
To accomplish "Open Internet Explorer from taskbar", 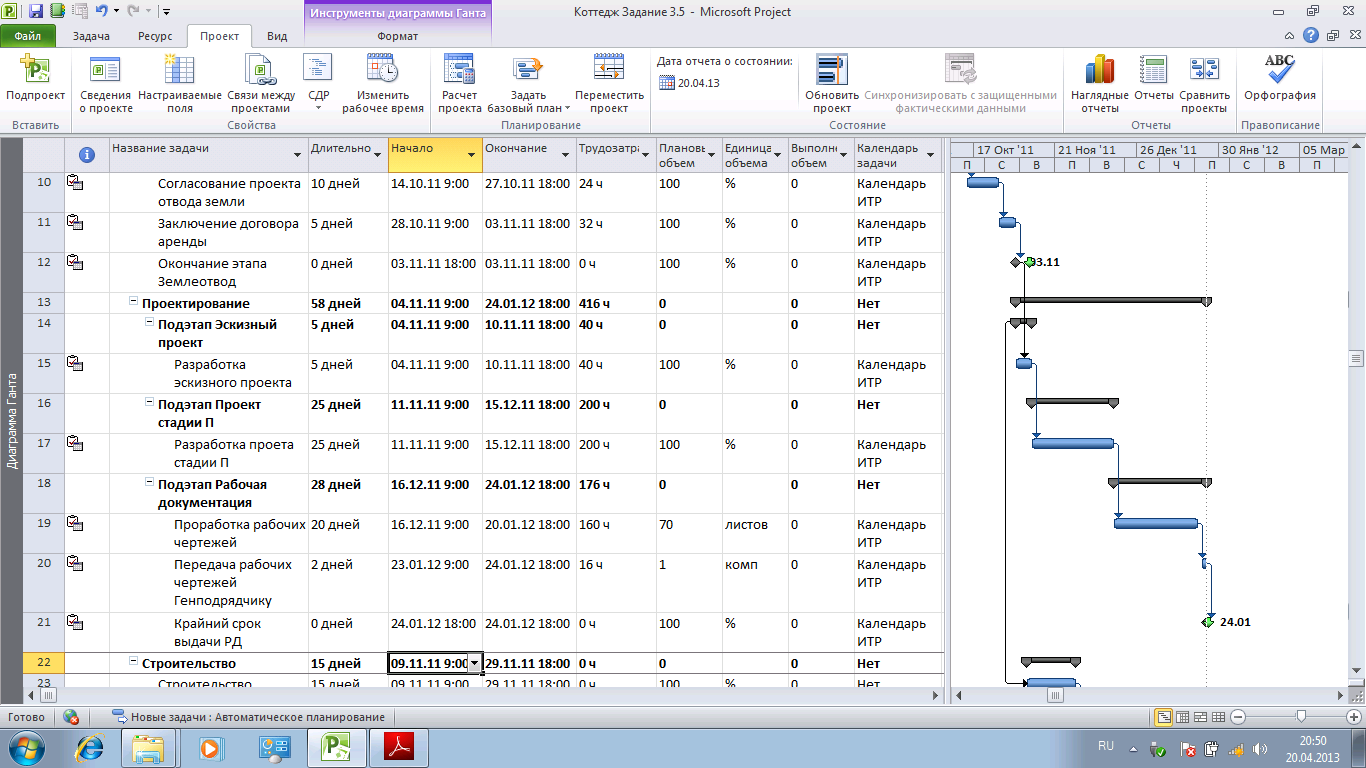I will 91,747.
